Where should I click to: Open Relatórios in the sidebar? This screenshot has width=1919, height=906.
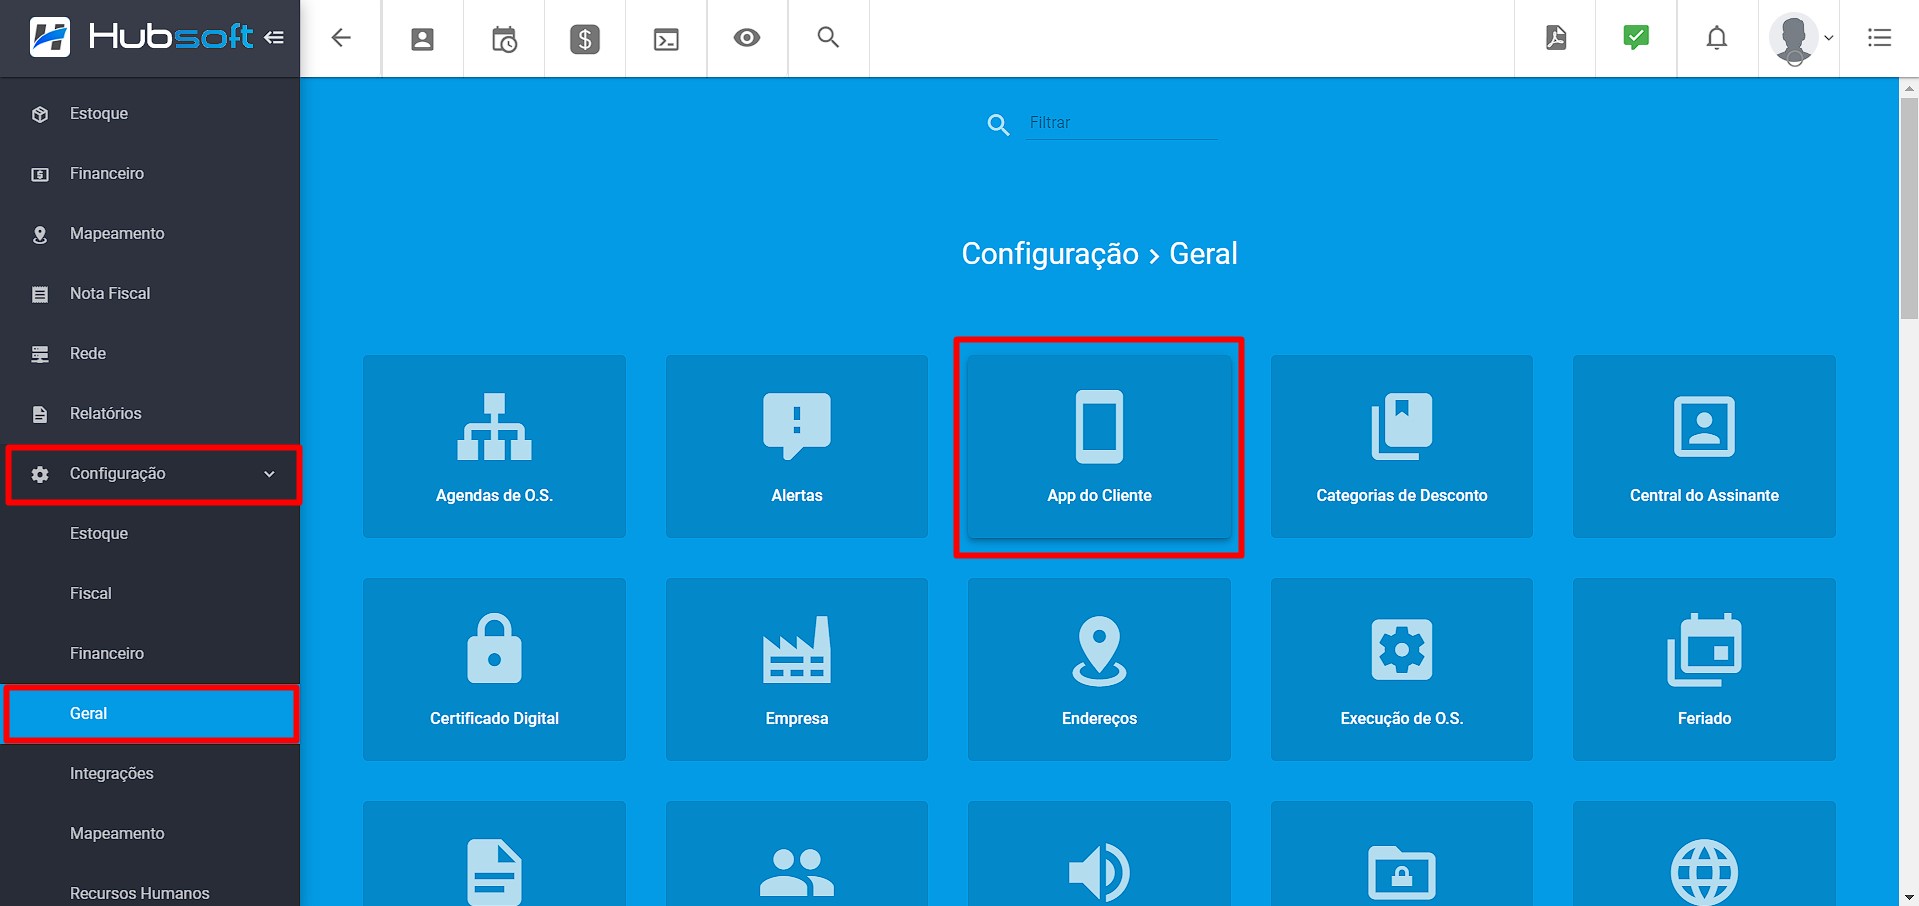point(150,414)
